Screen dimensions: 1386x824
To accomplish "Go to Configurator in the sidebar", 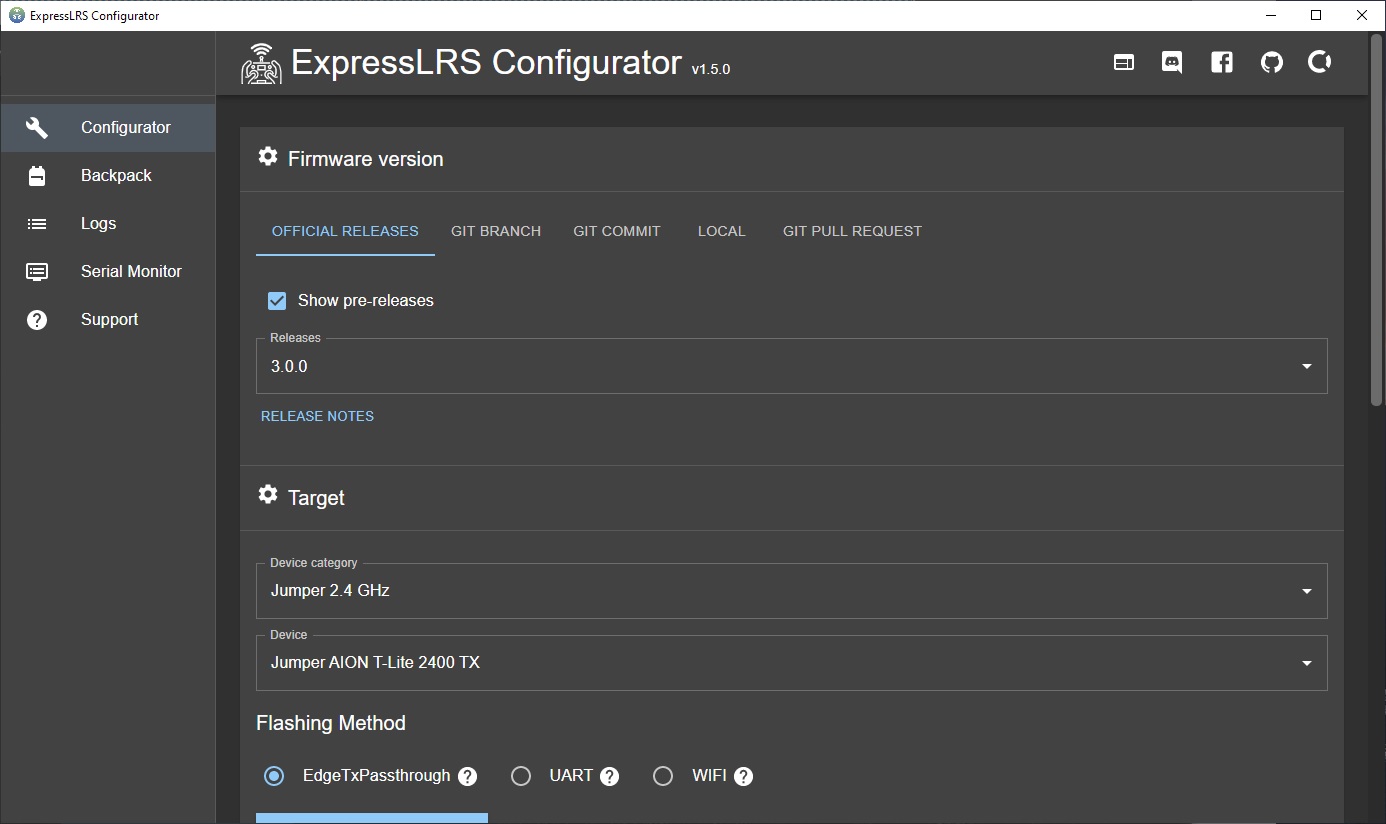I will 107,127.
